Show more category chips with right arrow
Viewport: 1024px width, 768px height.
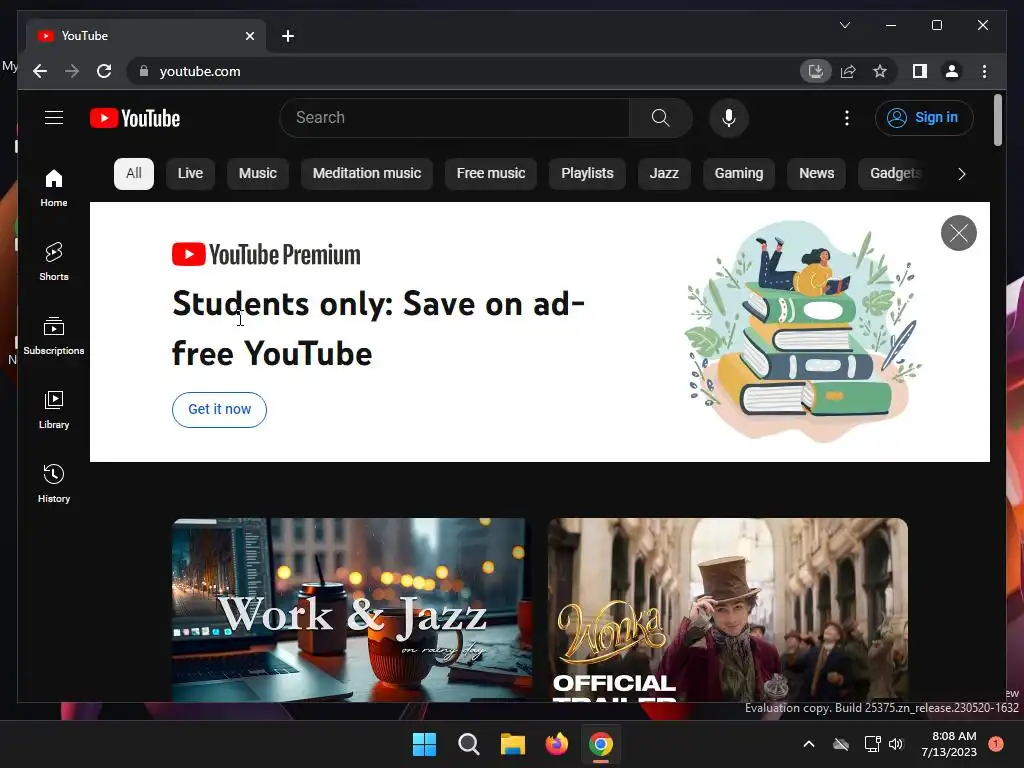[x=961, y=174]
